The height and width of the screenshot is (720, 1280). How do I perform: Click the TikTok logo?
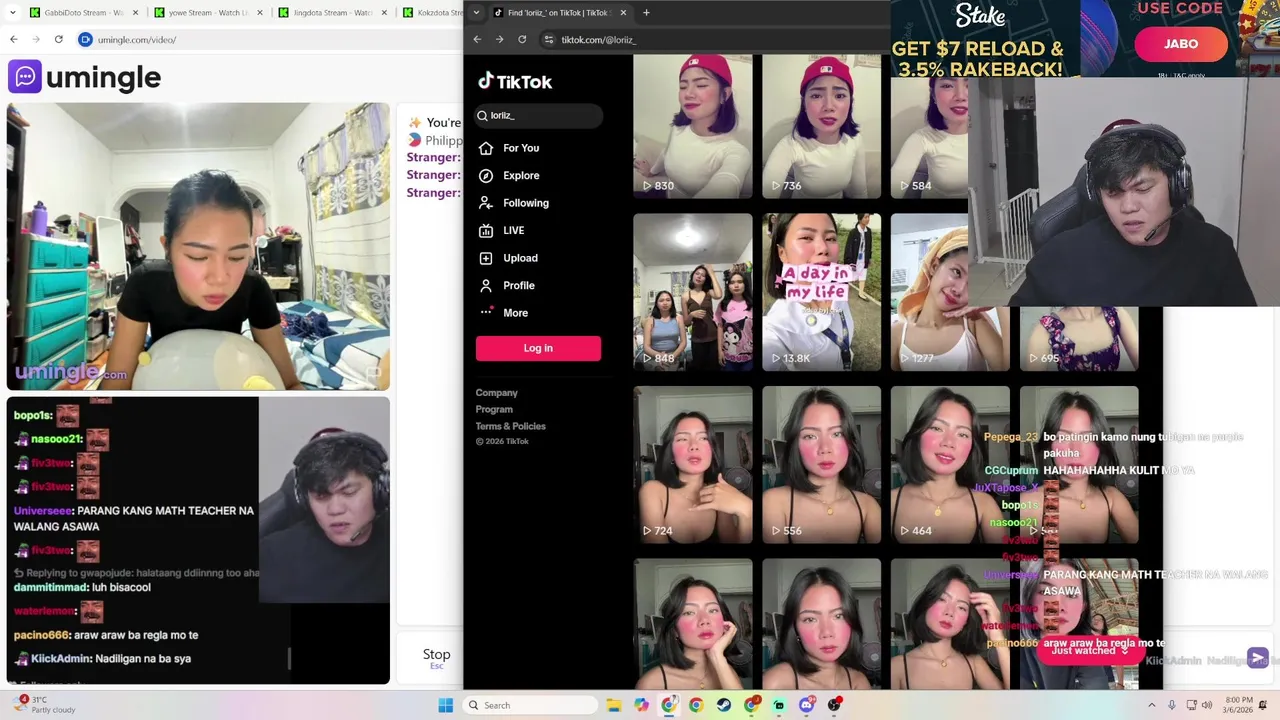515,82
